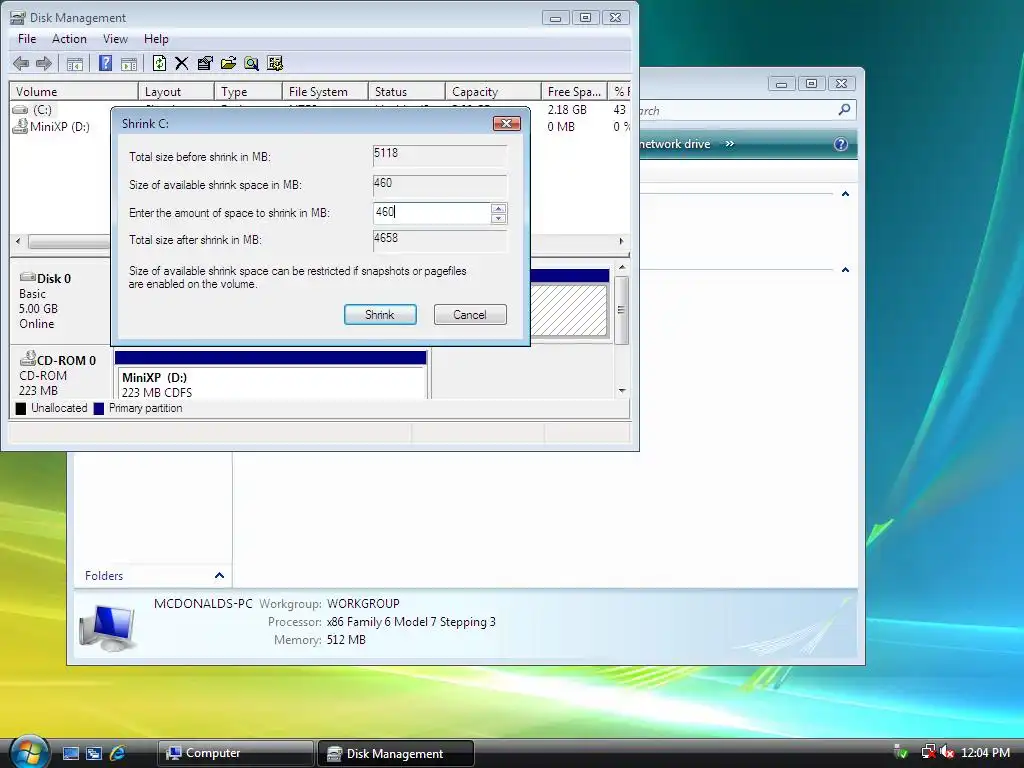The width and height of the screenshot is (1024, 768).
Task: Click the Delete X toolbar icon
Action: pos(182,63)
